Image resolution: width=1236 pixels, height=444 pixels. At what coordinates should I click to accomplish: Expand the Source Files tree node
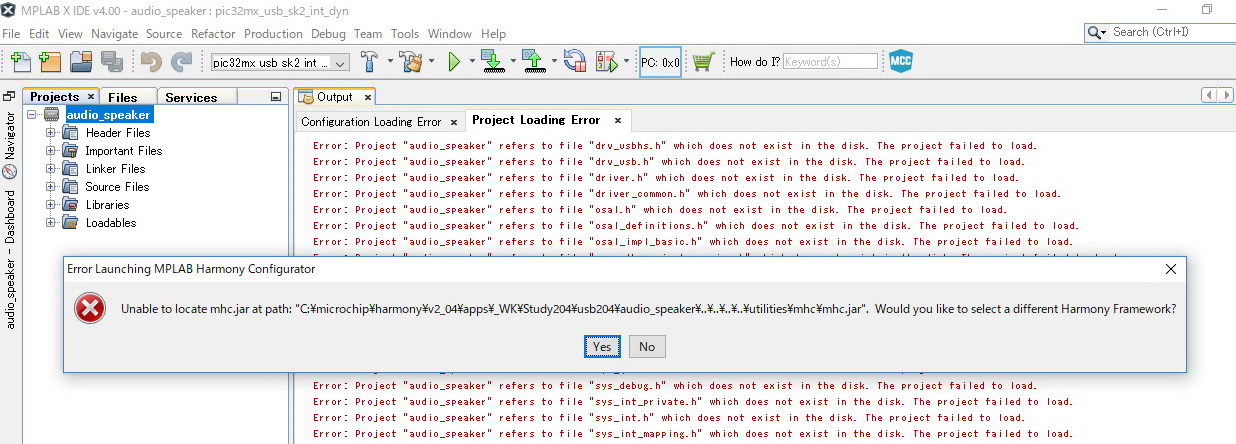click(x=51, y=187)
